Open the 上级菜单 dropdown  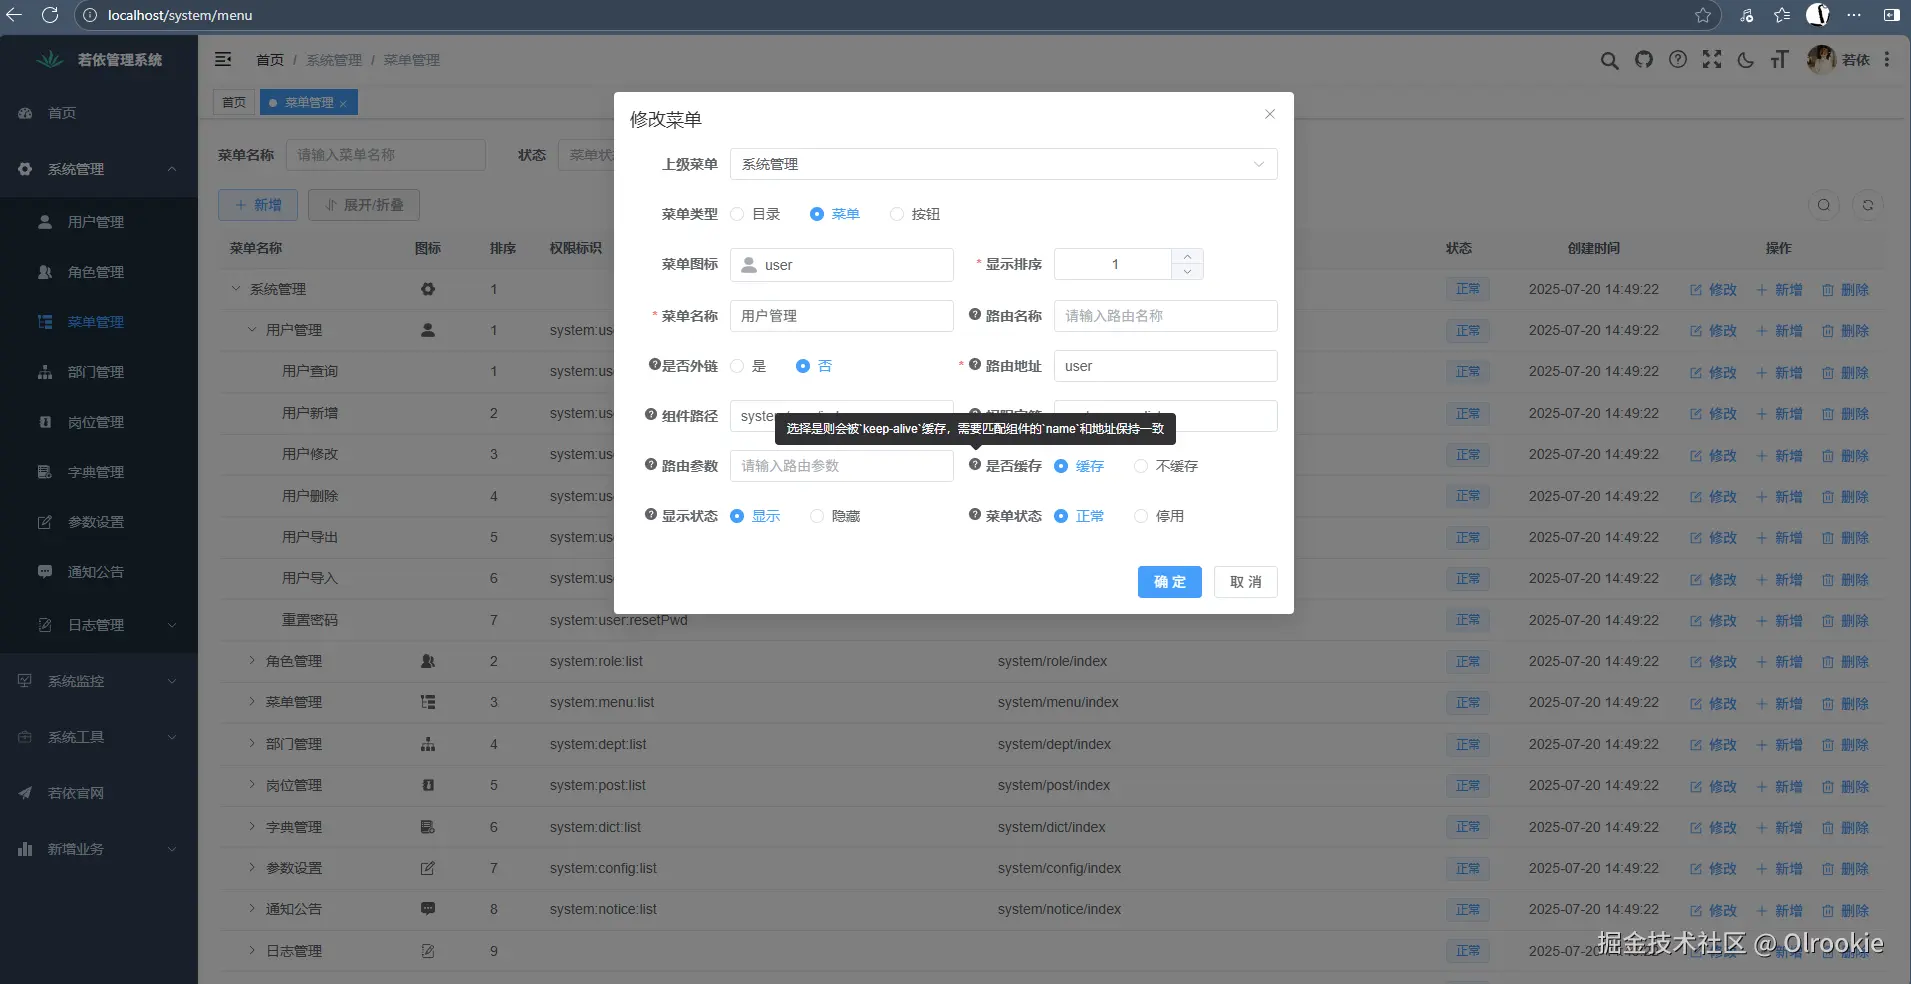1001,164
